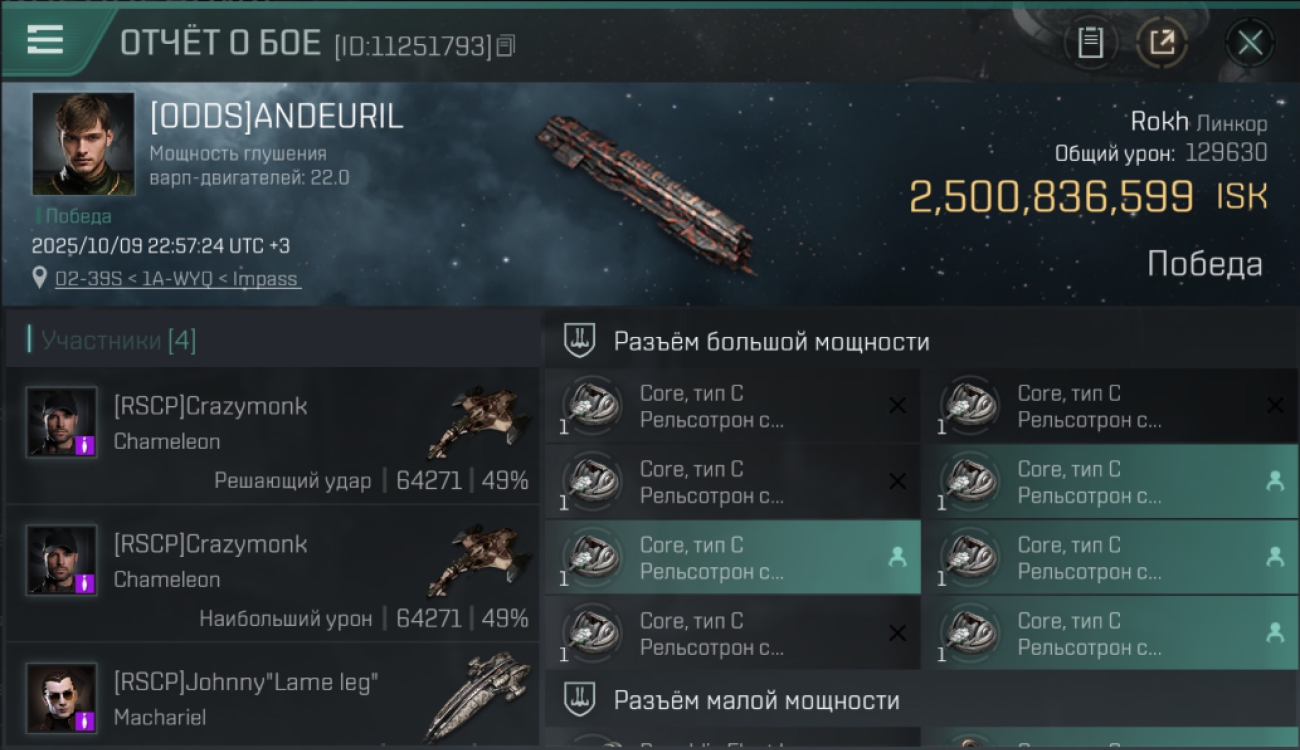This screenshot has width=1300, height=750.
Task: Open the hamburger menu in header
Action: click(45, 40)
